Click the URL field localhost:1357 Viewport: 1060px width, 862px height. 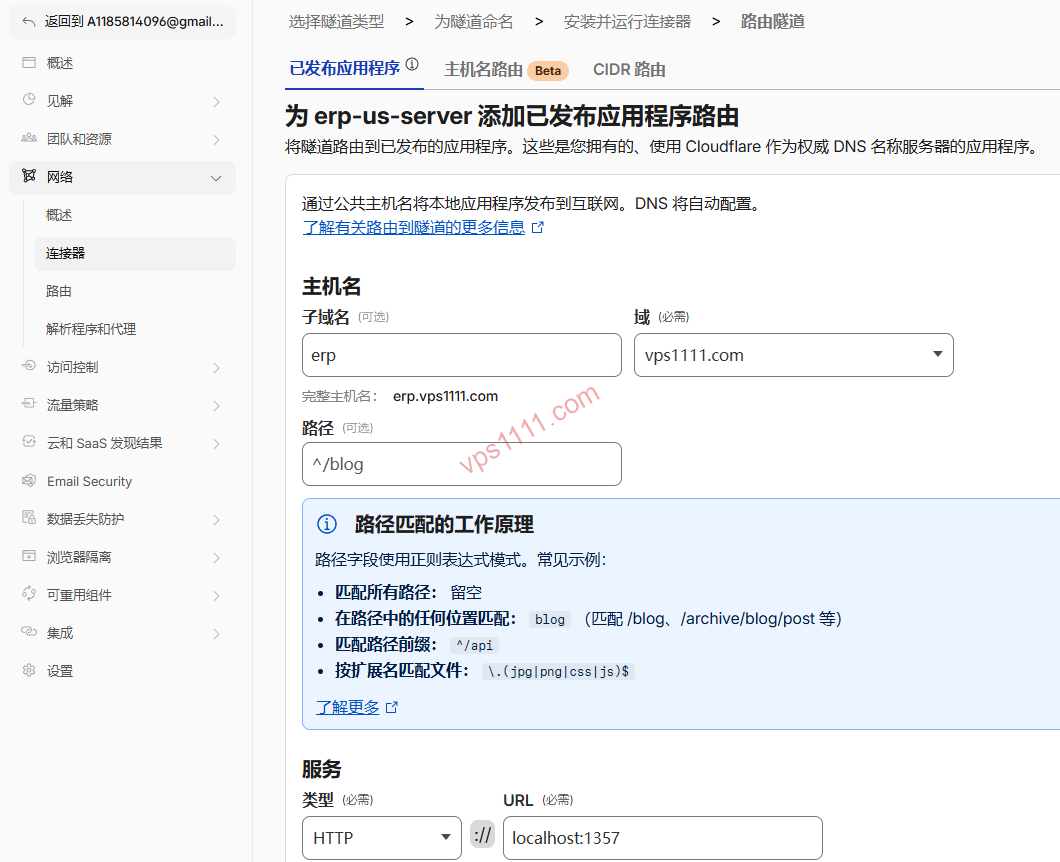click(x=662, y=838)
